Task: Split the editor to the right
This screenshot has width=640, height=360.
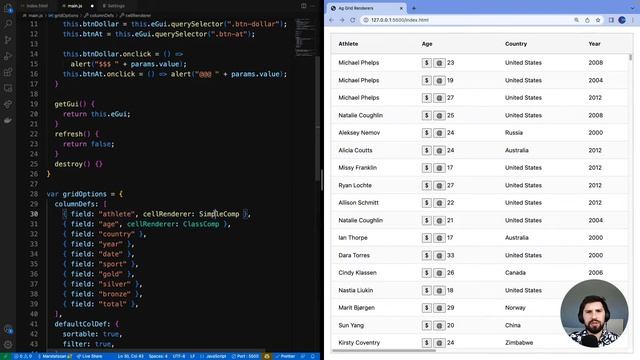Action: tap(304, 6)
